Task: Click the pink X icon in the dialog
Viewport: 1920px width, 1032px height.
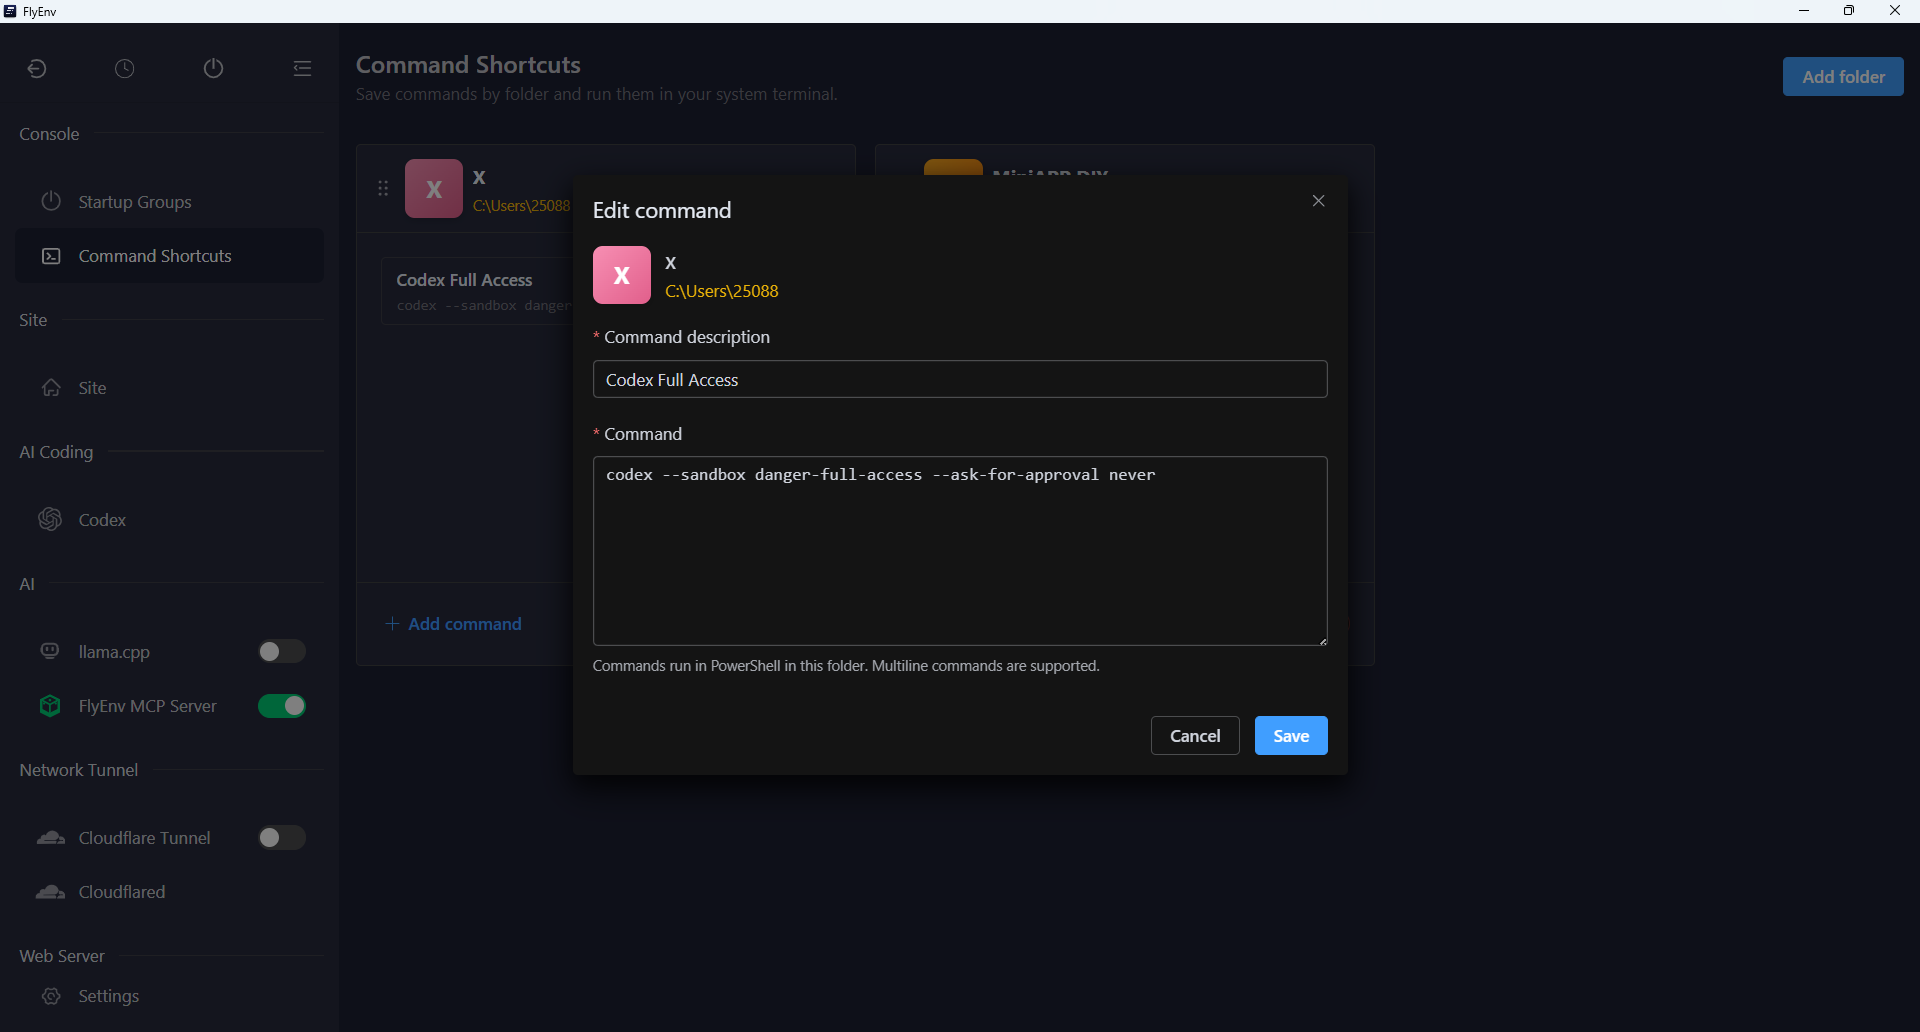Action: (621, 275)
